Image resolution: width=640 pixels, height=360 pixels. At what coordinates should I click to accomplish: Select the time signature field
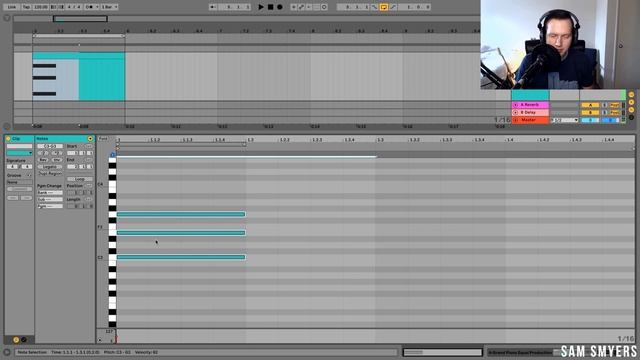tap(73, 7)
